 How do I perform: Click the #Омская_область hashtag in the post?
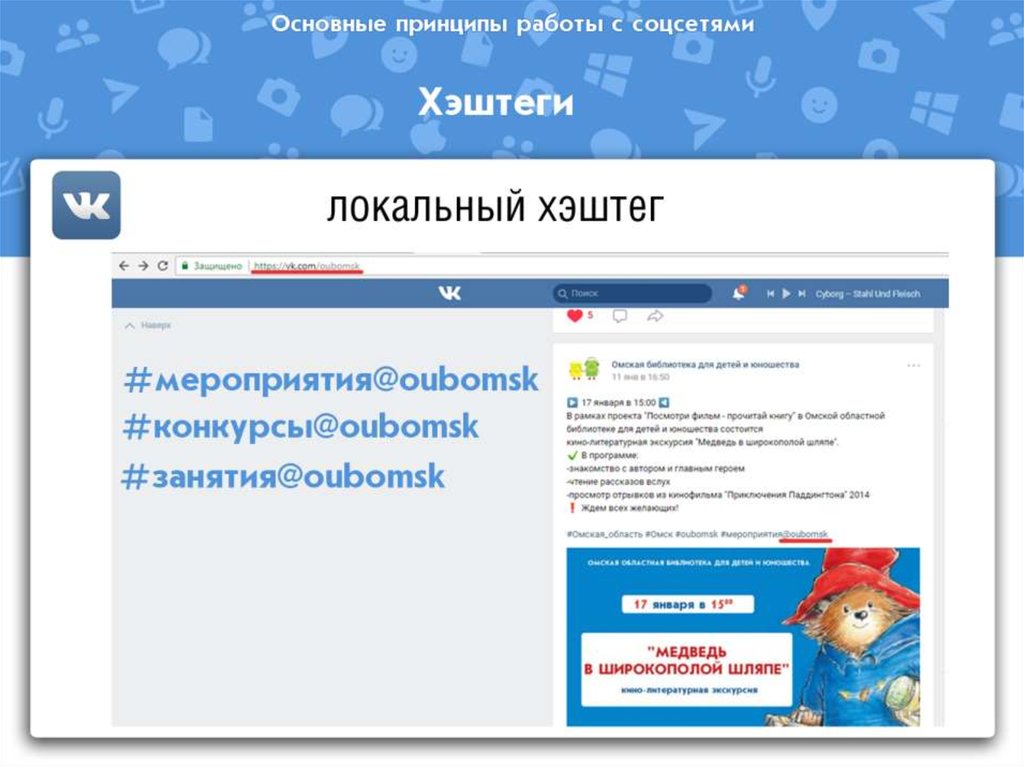pyautogui.click(x=603, y=535)
